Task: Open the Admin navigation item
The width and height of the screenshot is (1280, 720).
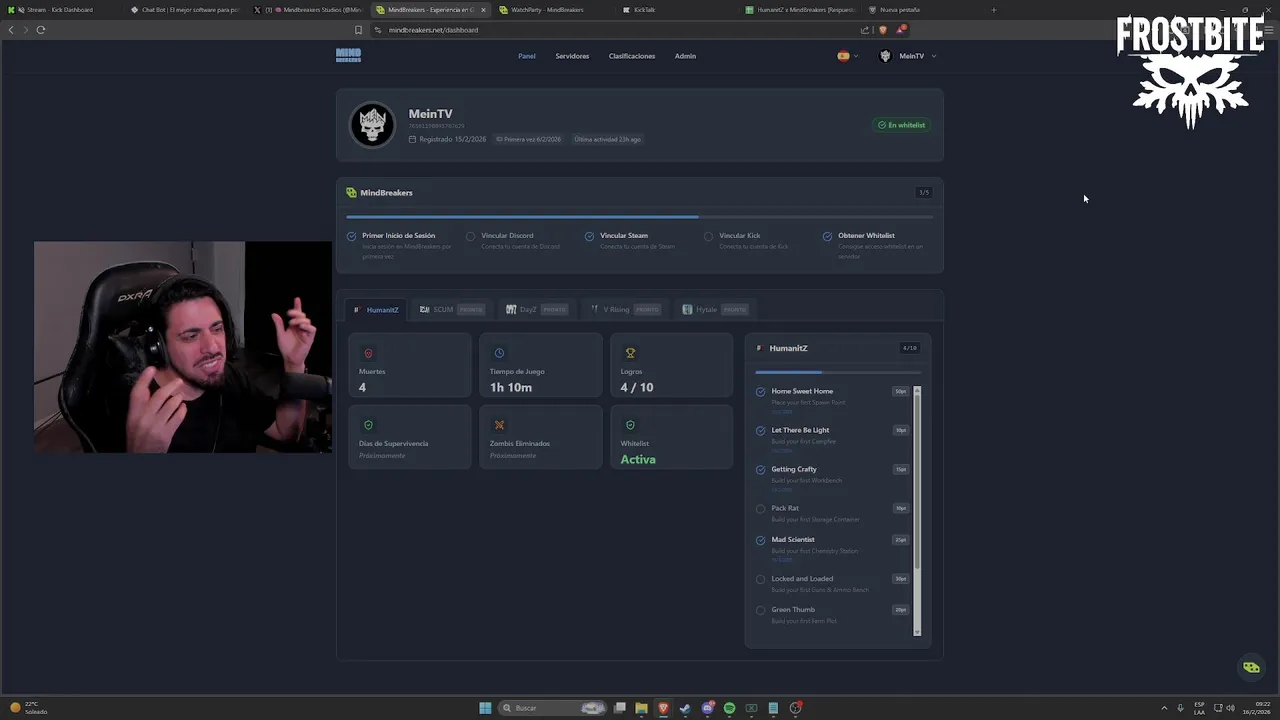Action: [x=685, y=56]
